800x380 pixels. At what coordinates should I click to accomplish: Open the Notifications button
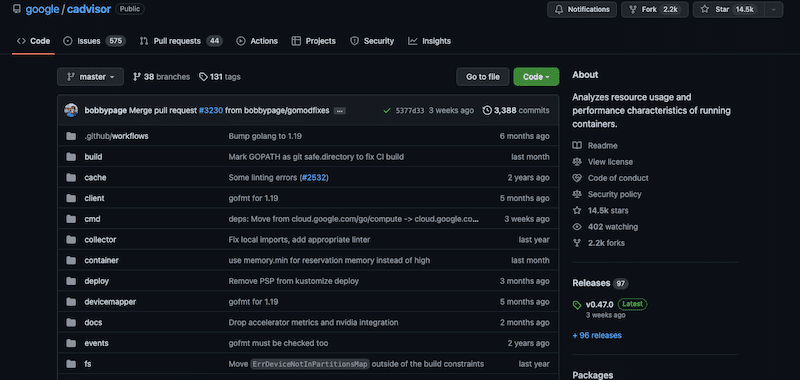(582, 10)
